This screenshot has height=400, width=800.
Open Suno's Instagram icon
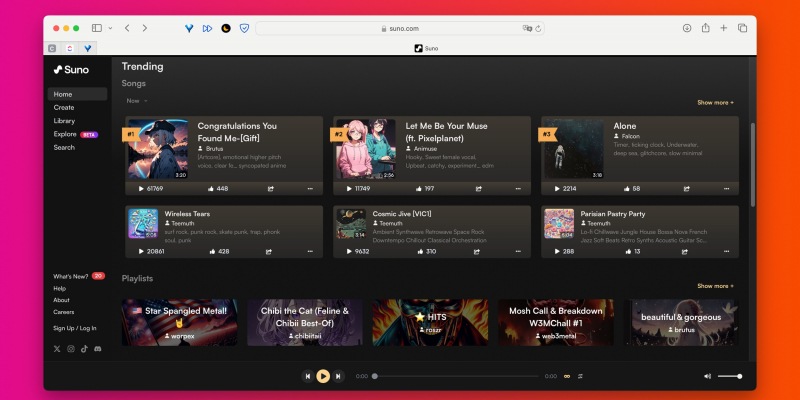click(71, 349)
